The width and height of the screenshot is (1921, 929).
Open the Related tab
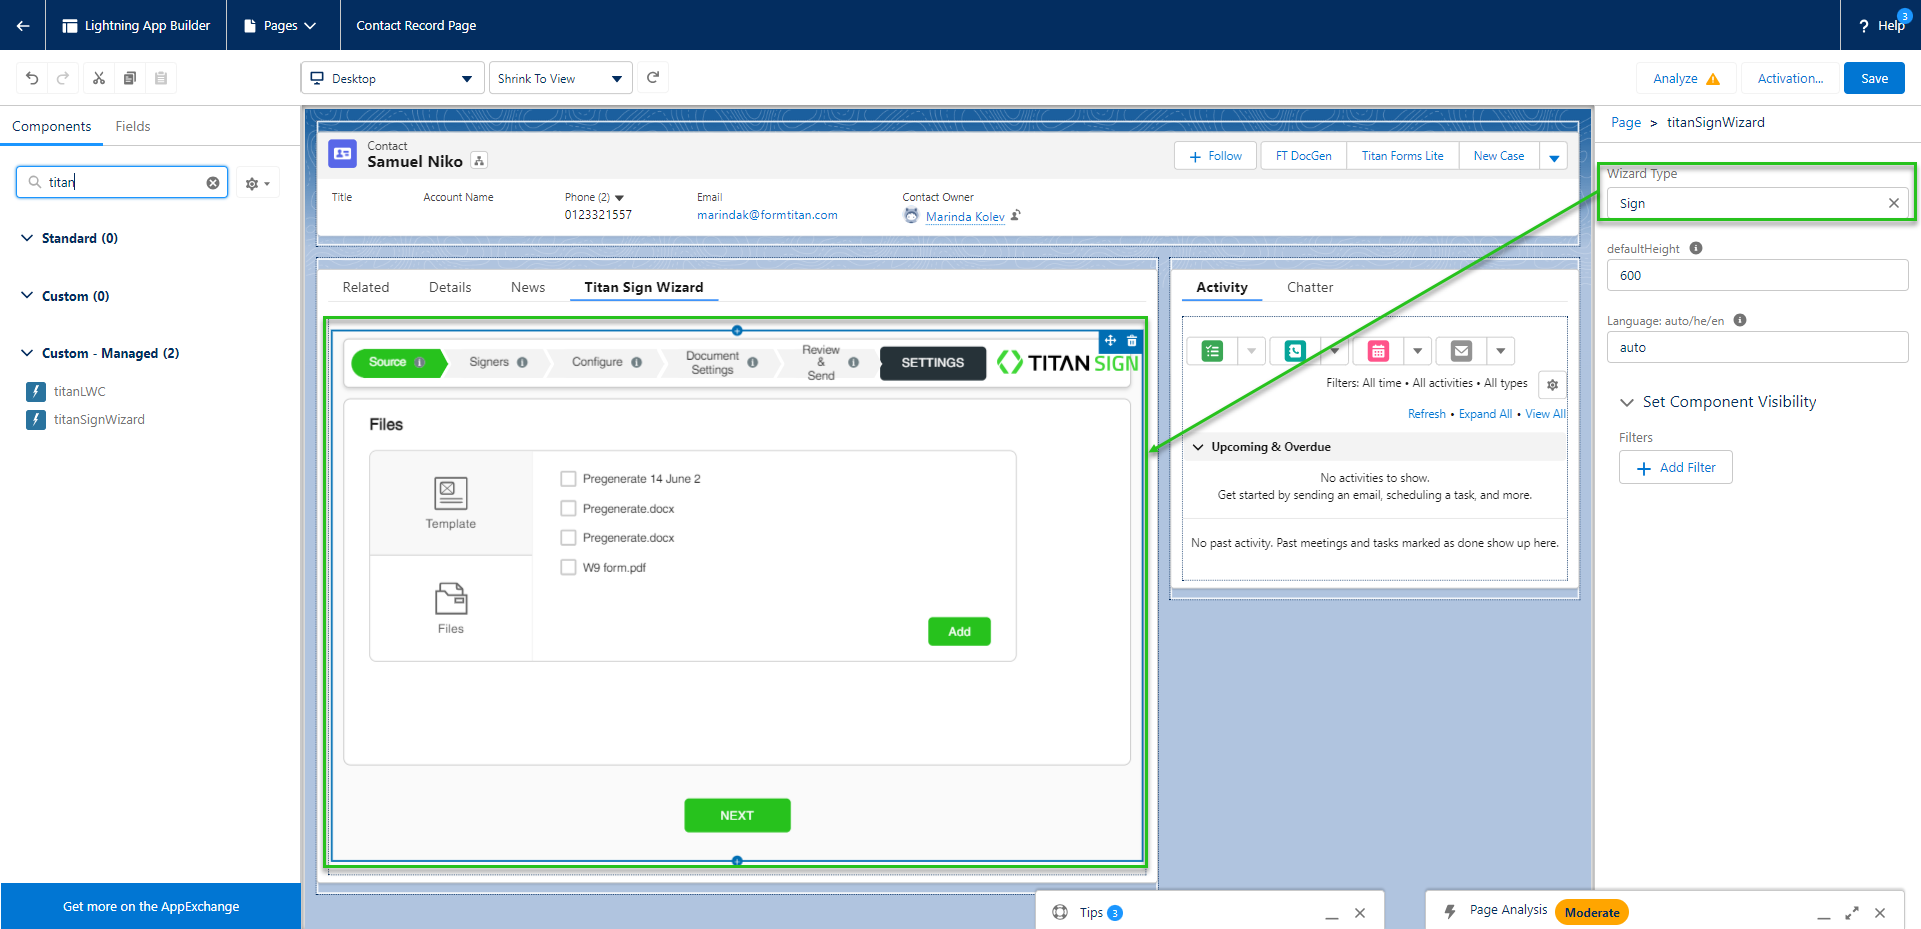pos(366,287)
